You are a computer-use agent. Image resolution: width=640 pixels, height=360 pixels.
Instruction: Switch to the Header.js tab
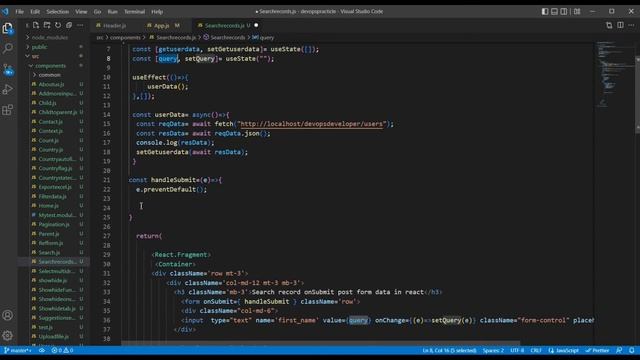[115, 25]
